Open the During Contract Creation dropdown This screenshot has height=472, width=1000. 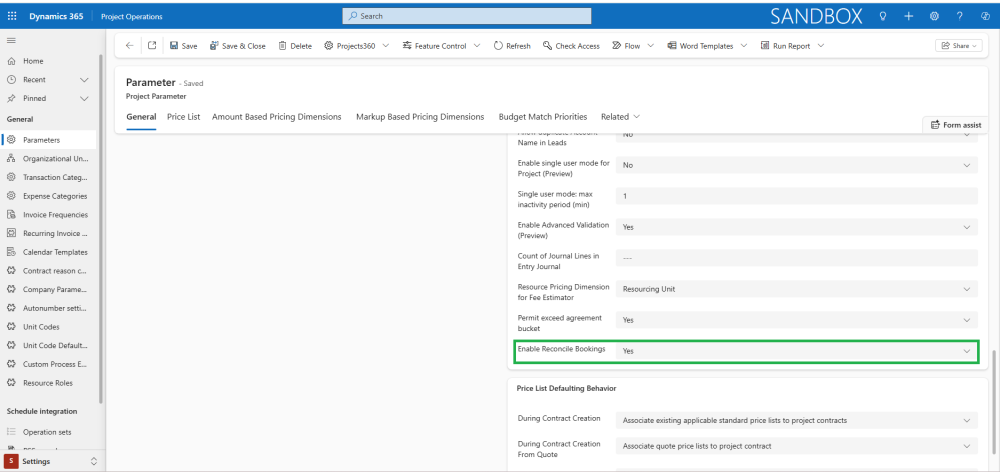pyautogui.click(x=796, y=419)
